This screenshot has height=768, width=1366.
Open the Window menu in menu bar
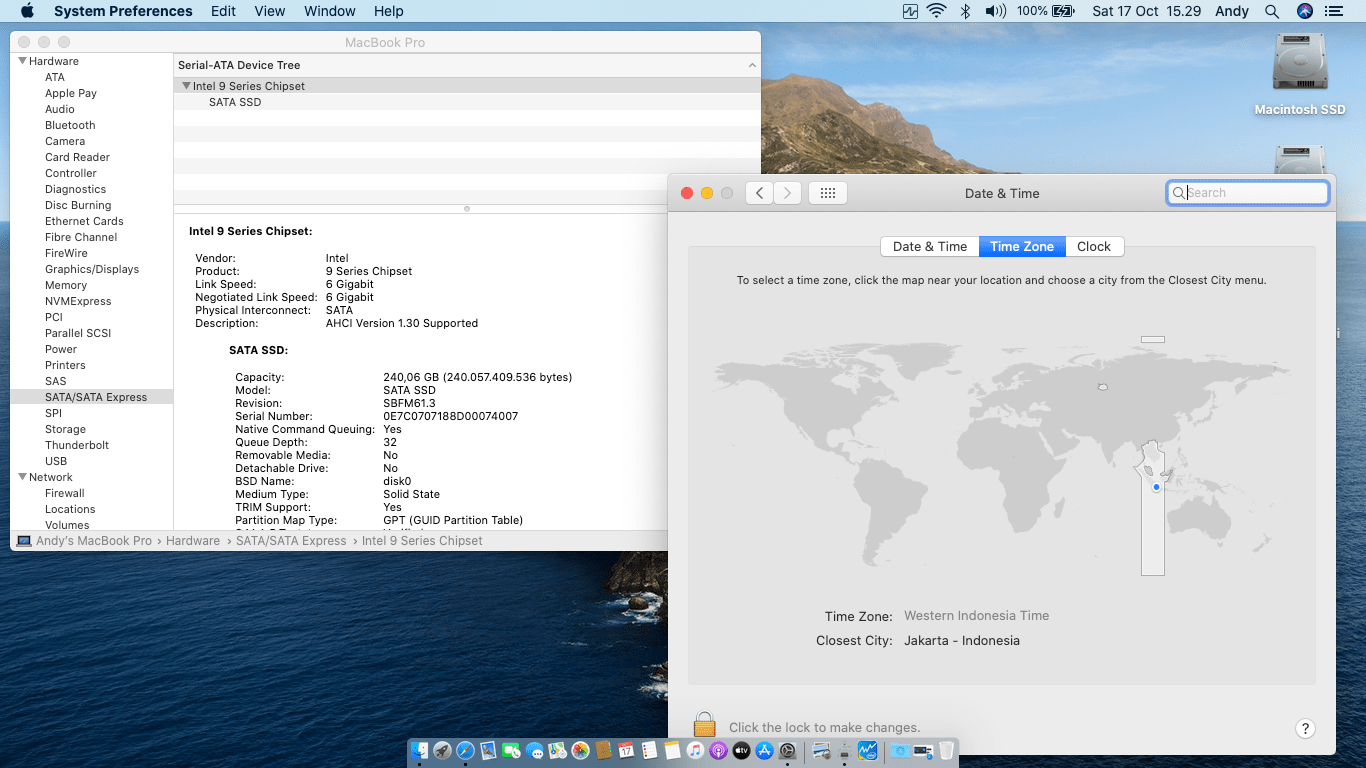[329, 11]
